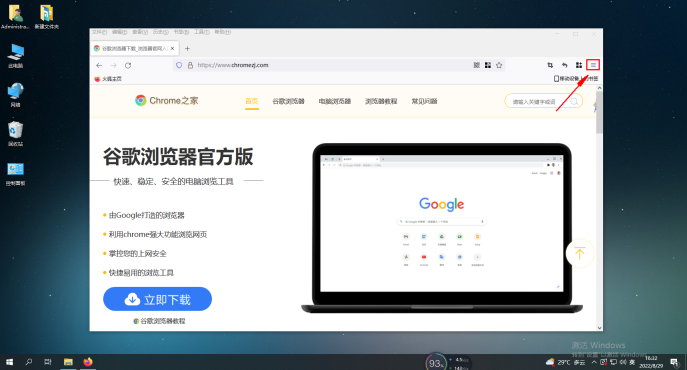The width and height of the screenshot is (687, 370).
Task: Open the notification center icon
Action: click(x=674, y=362)
